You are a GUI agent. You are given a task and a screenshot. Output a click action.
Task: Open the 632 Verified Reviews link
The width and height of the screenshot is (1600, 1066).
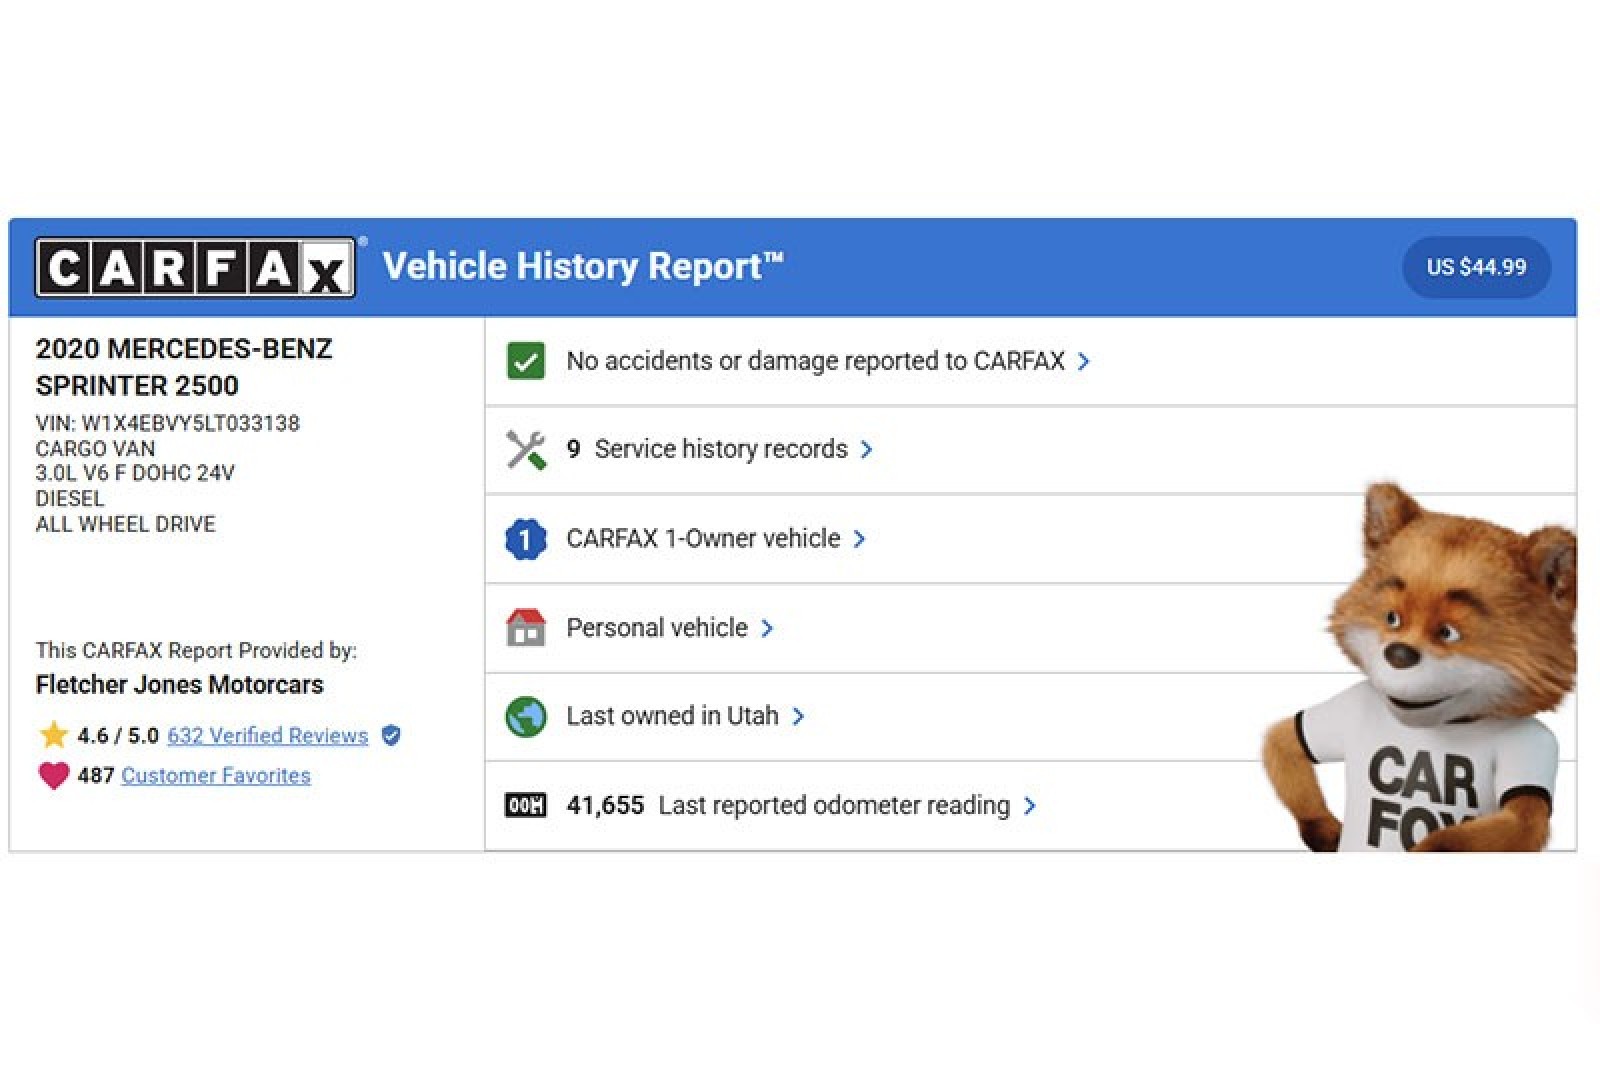click(x=267, y=735)
